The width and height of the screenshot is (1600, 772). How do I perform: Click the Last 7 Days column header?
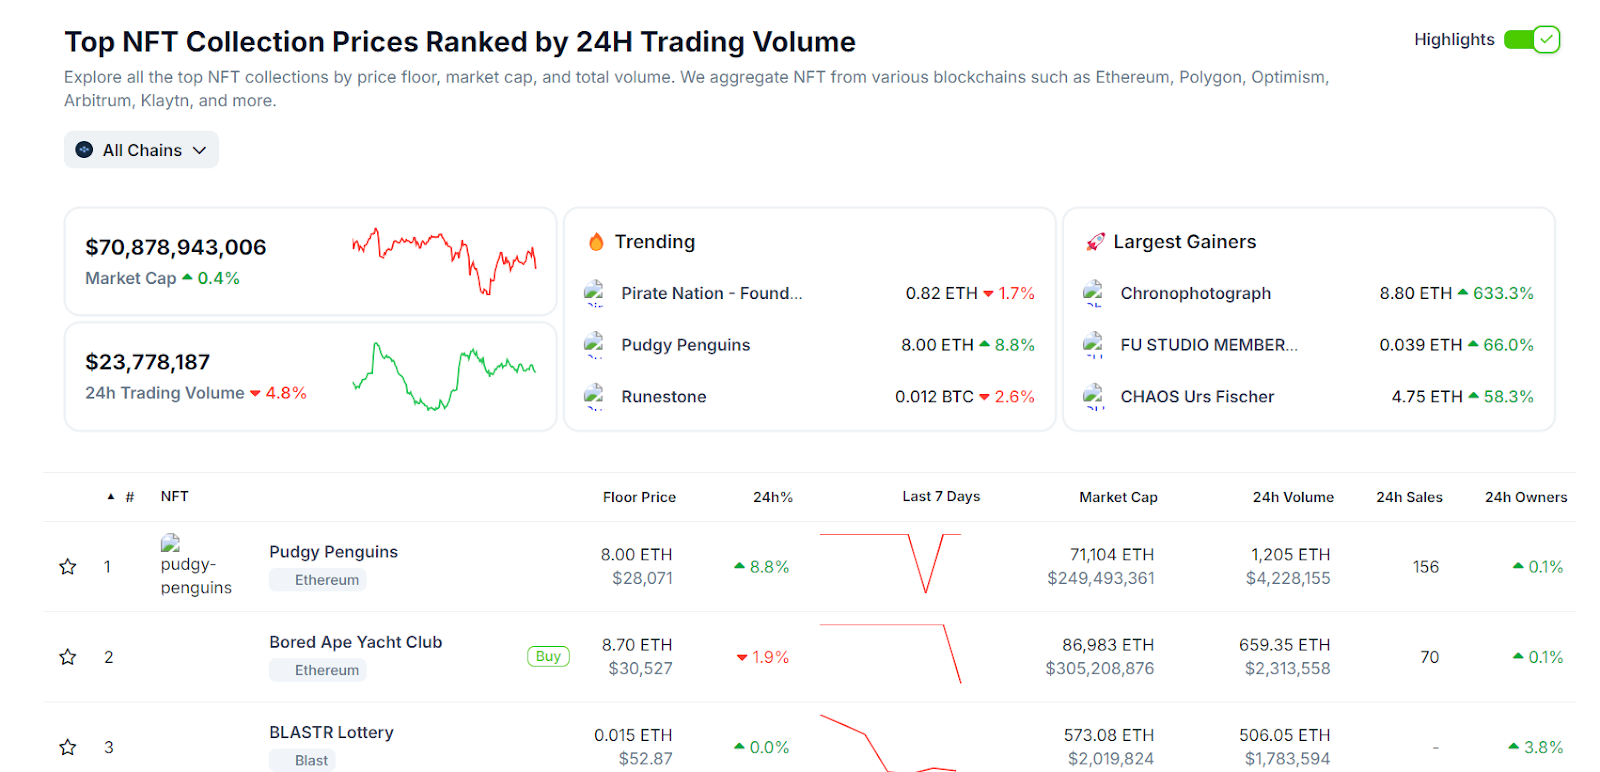pyautogui.click(x=941, y=496)
